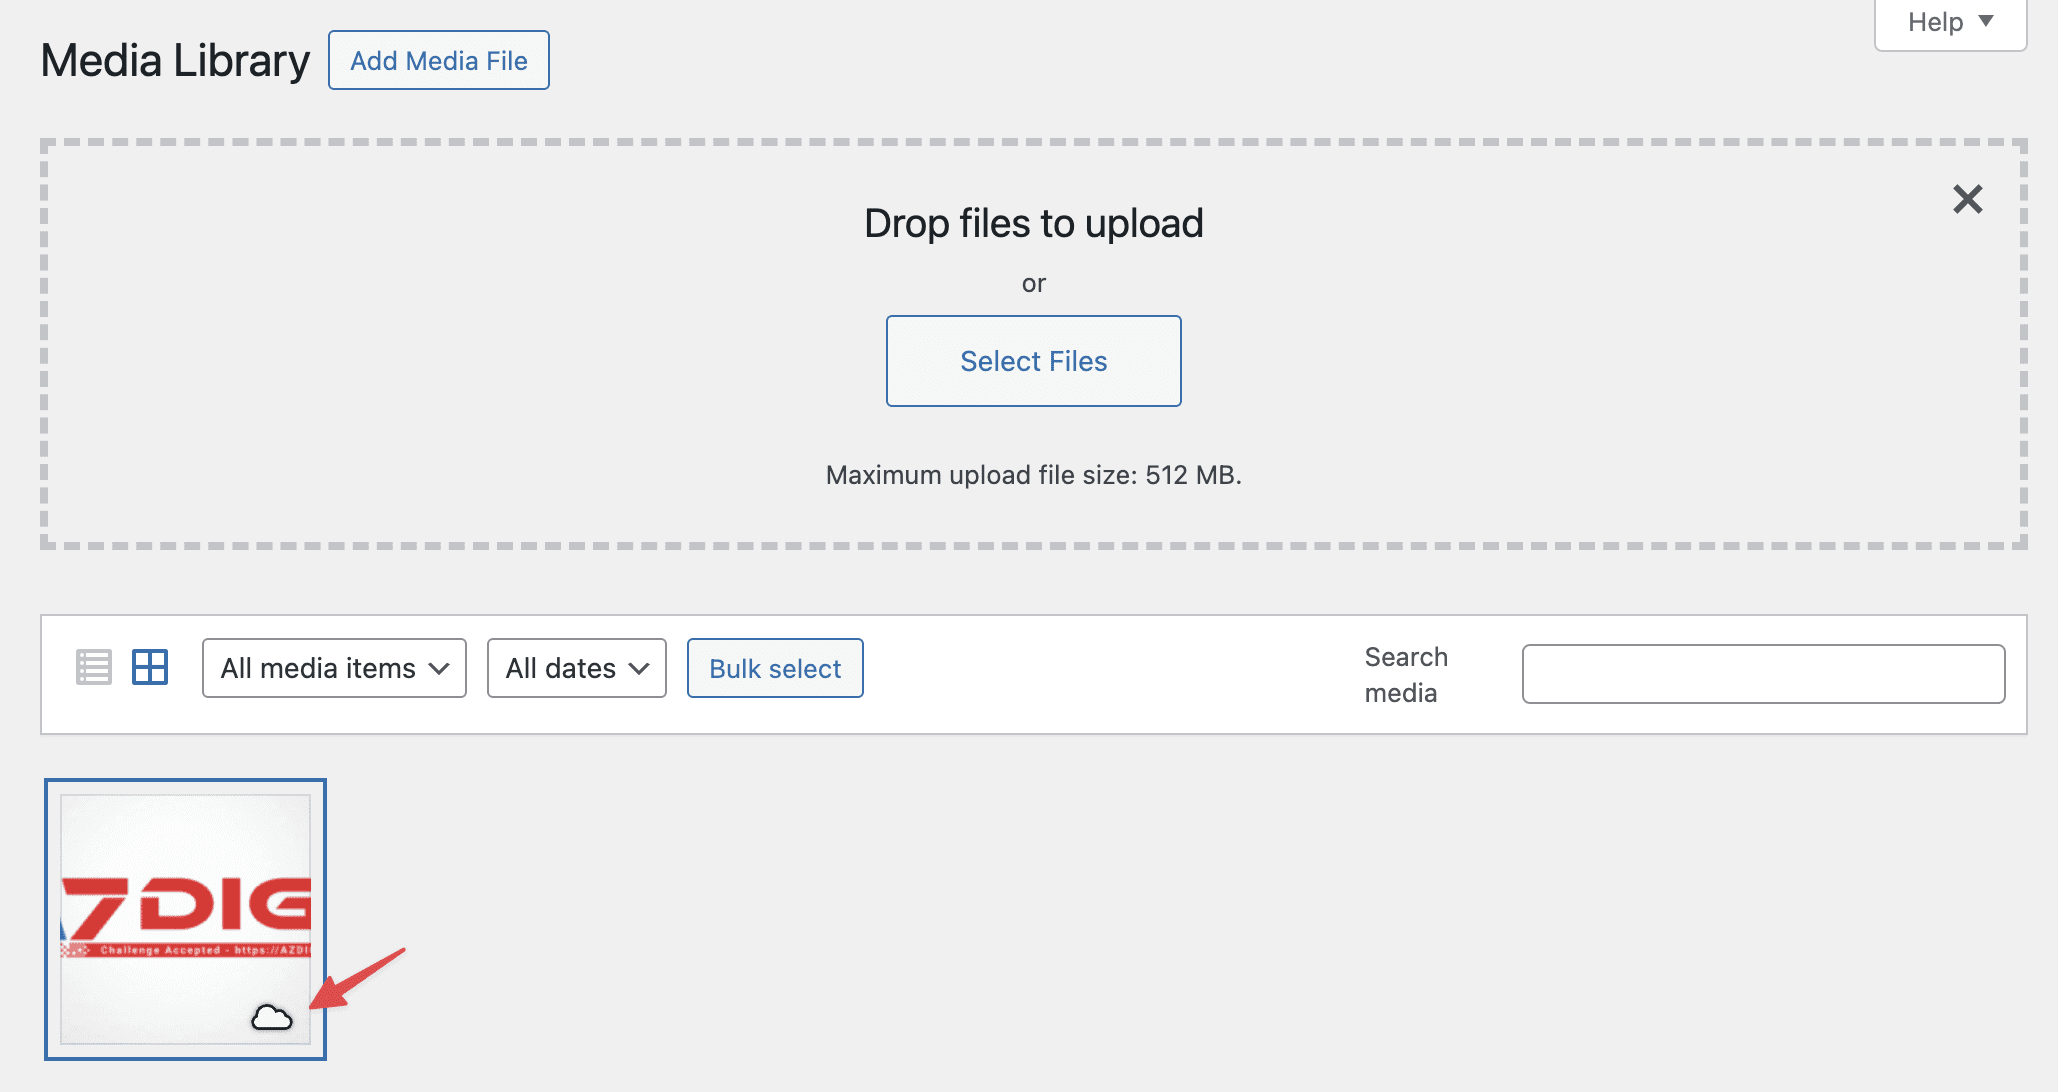Click the chevron in All media items
2058x1092 pixels.
439,668
